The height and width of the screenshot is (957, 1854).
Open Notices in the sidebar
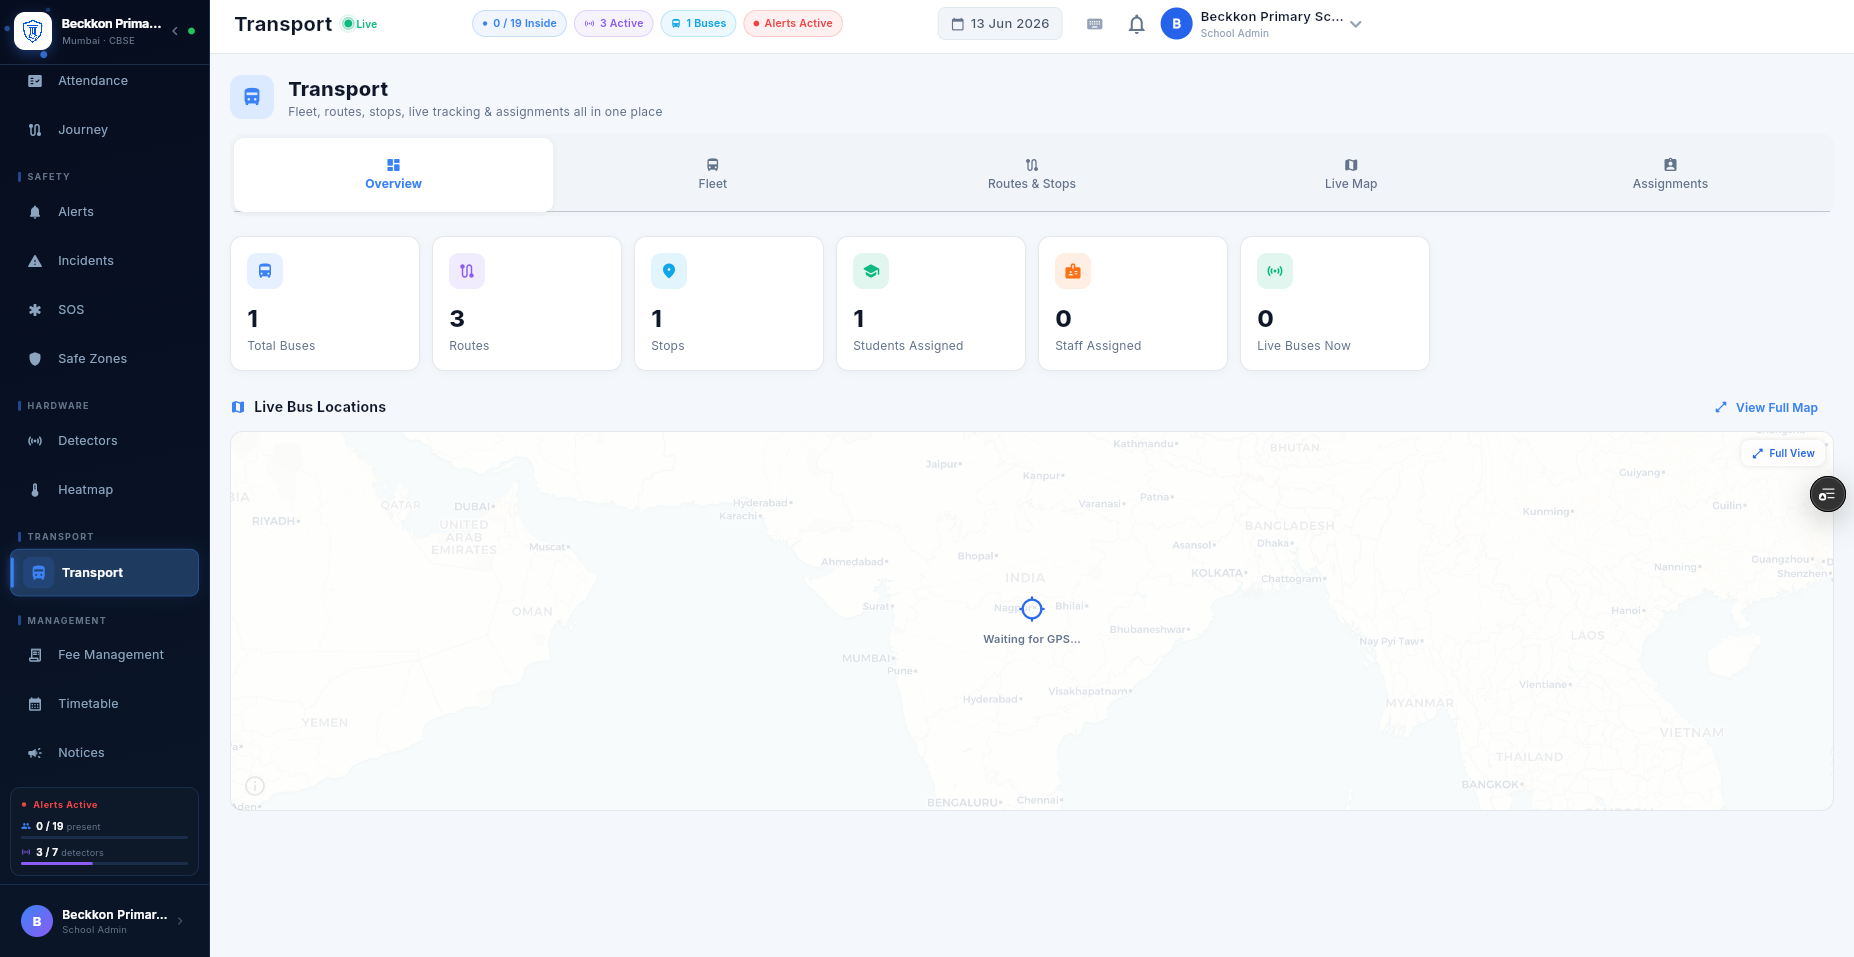[x=104, y=753]
